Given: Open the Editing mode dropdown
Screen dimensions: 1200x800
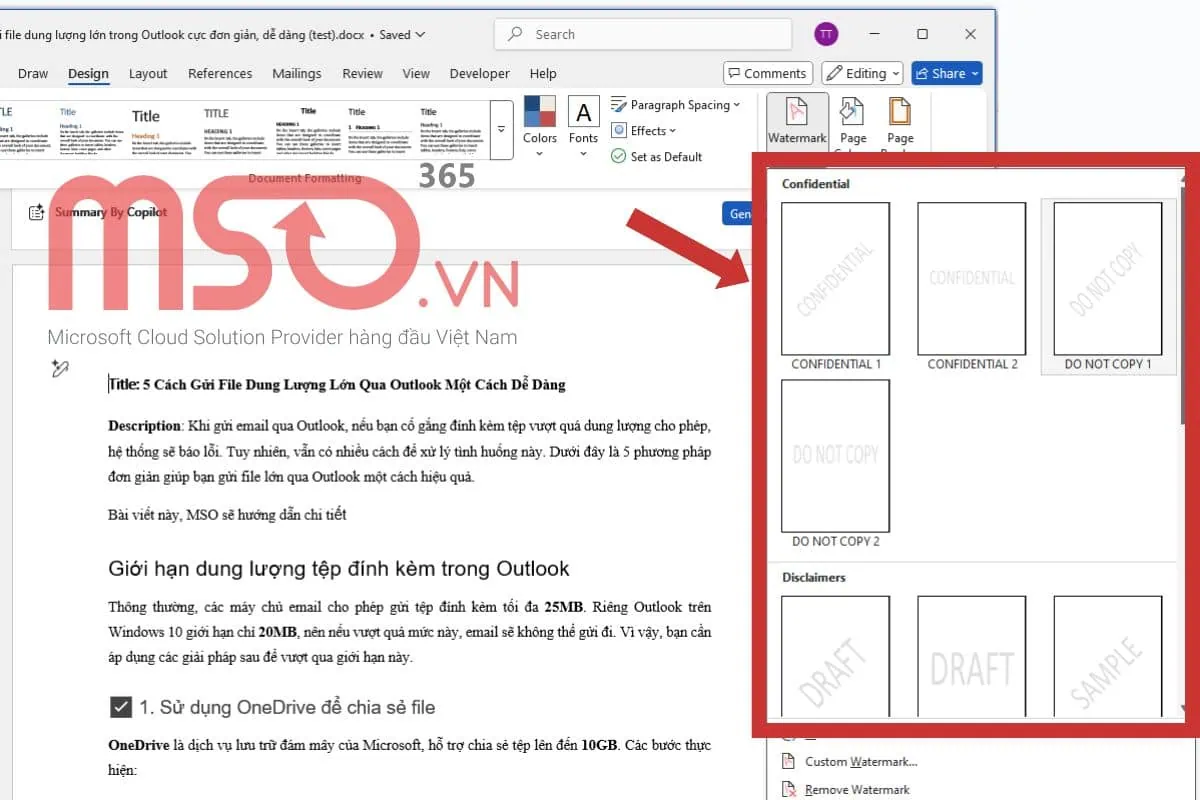Looking at the screenshot, I should pyautogui.click(x=862, y=73).
